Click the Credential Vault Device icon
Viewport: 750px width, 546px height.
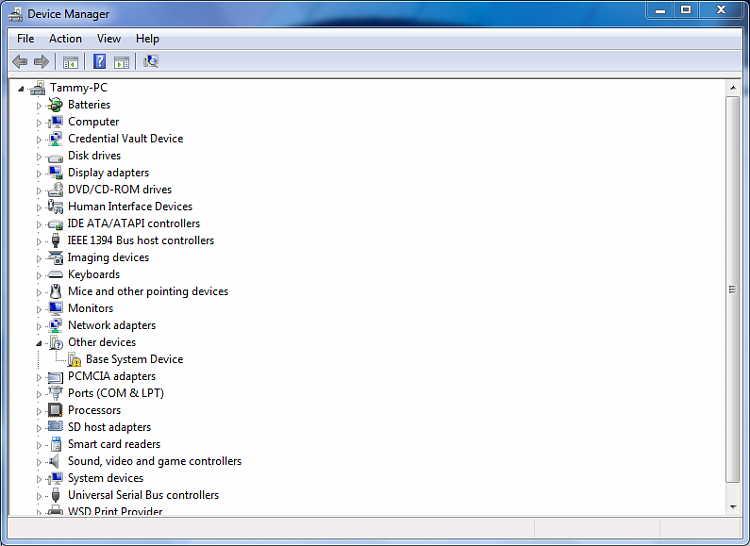[55, 139]
